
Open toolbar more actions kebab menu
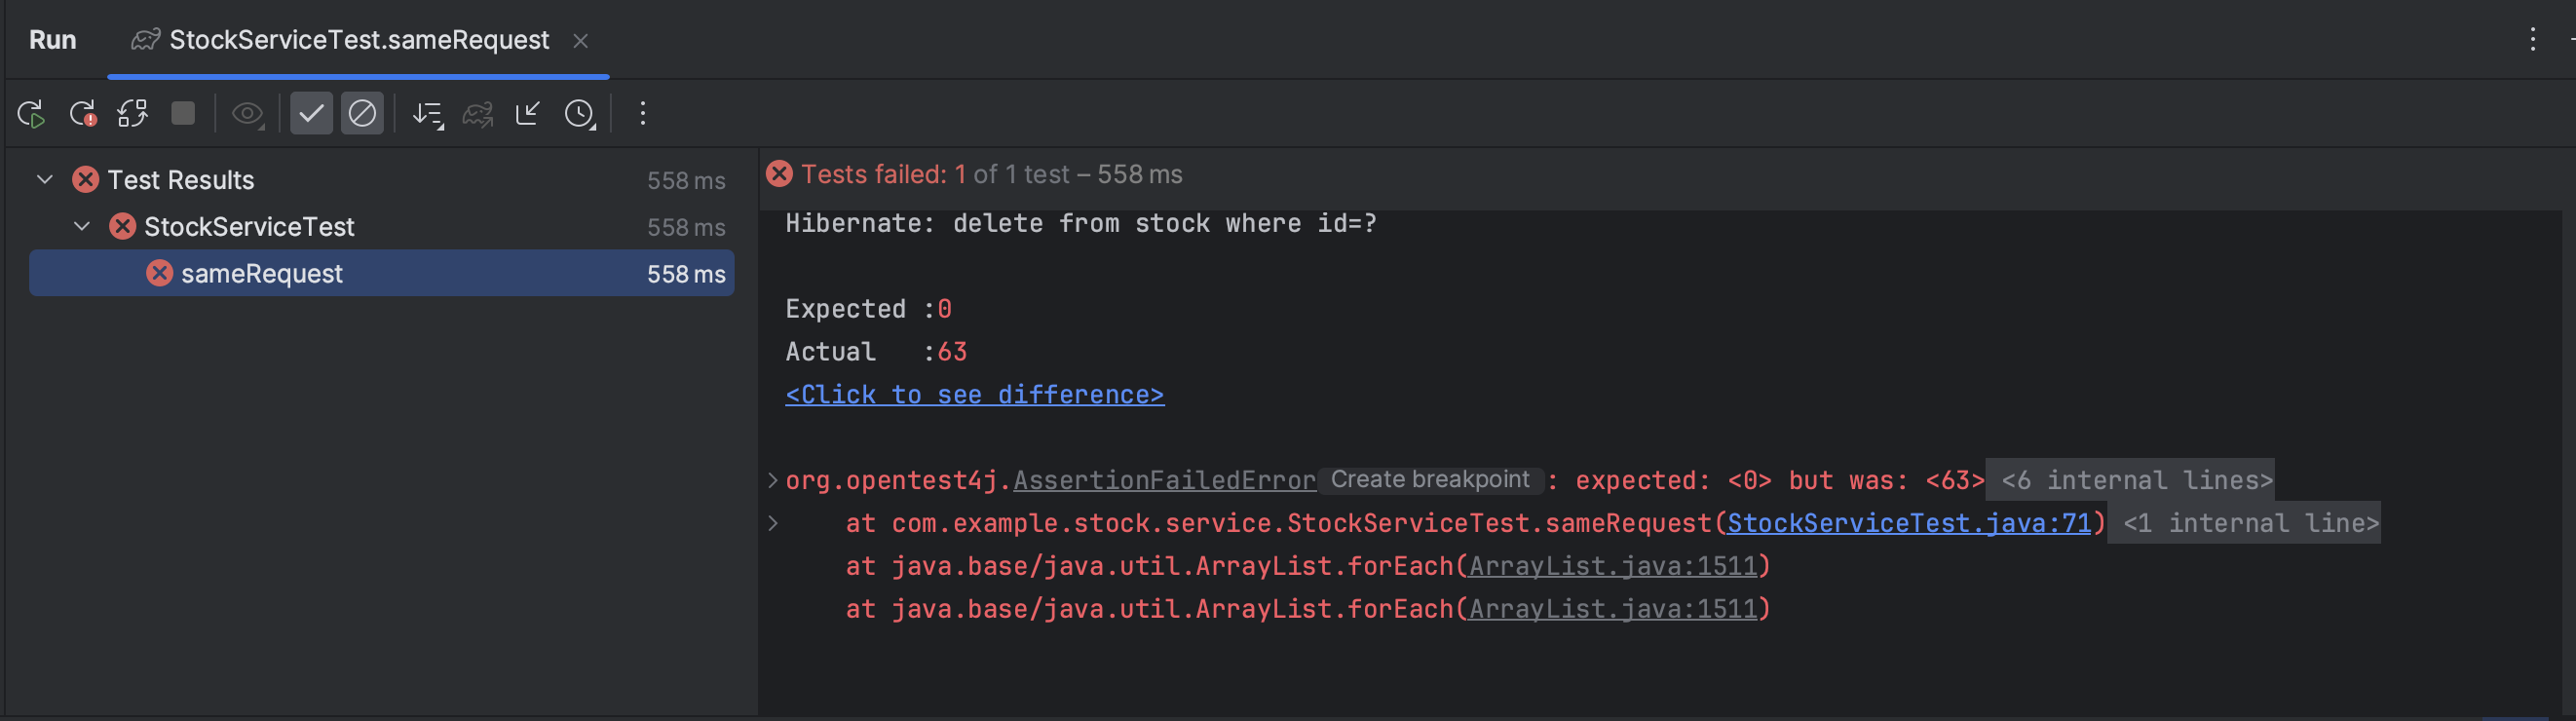[x=643, y=114]
